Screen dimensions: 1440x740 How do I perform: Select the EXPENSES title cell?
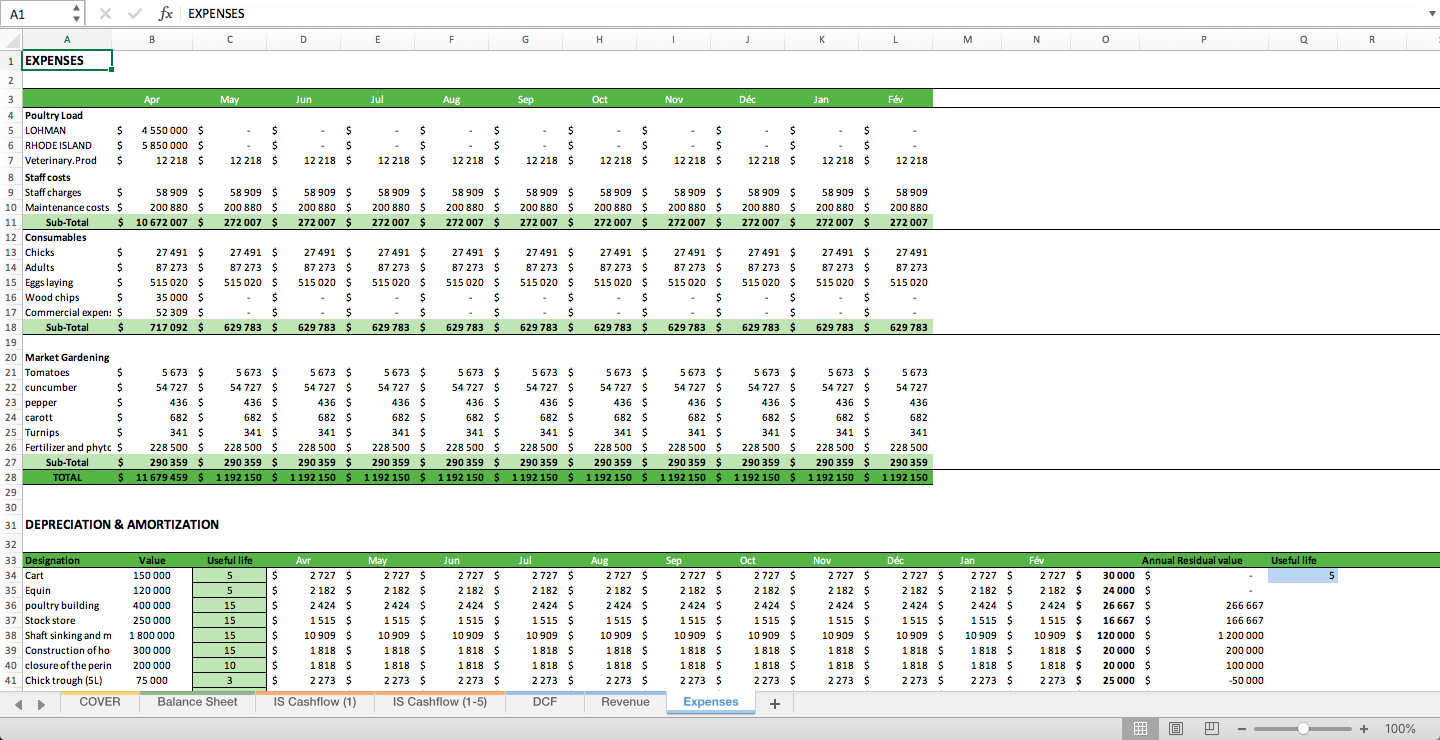(67, 60)
